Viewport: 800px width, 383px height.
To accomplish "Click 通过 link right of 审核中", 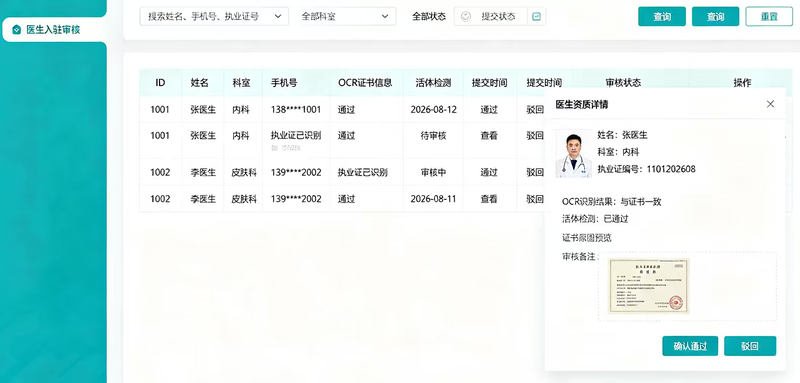I will coord(489,172).
